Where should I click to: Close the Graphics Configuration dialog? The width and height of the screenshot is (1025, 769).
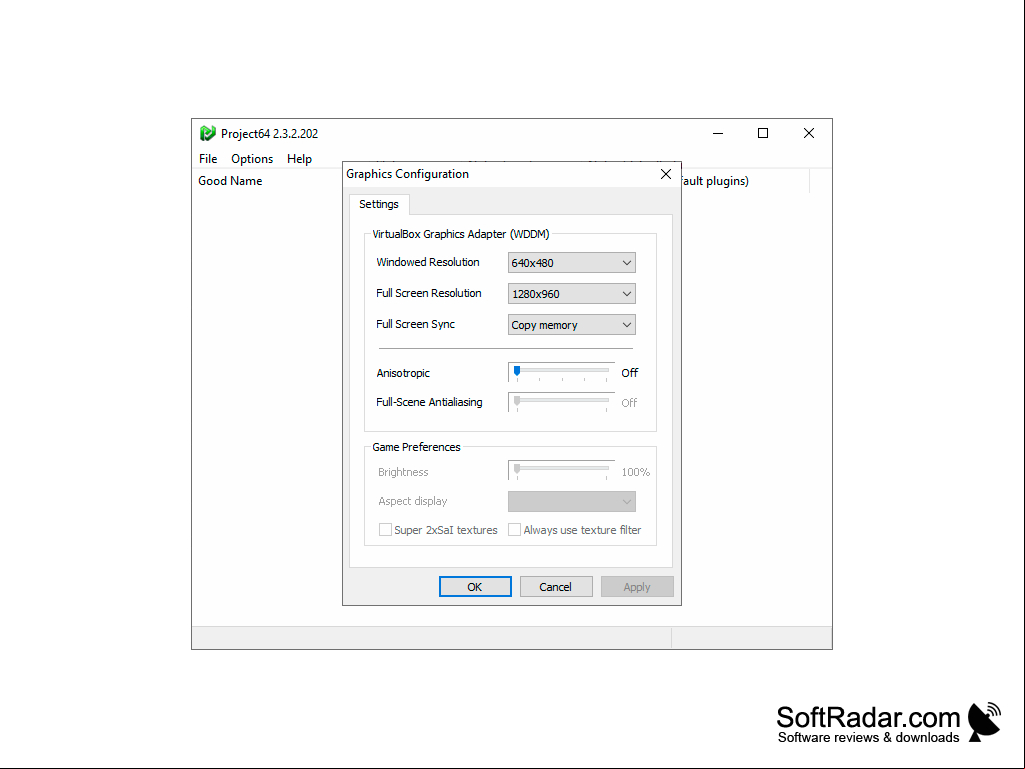click(665, 174)
